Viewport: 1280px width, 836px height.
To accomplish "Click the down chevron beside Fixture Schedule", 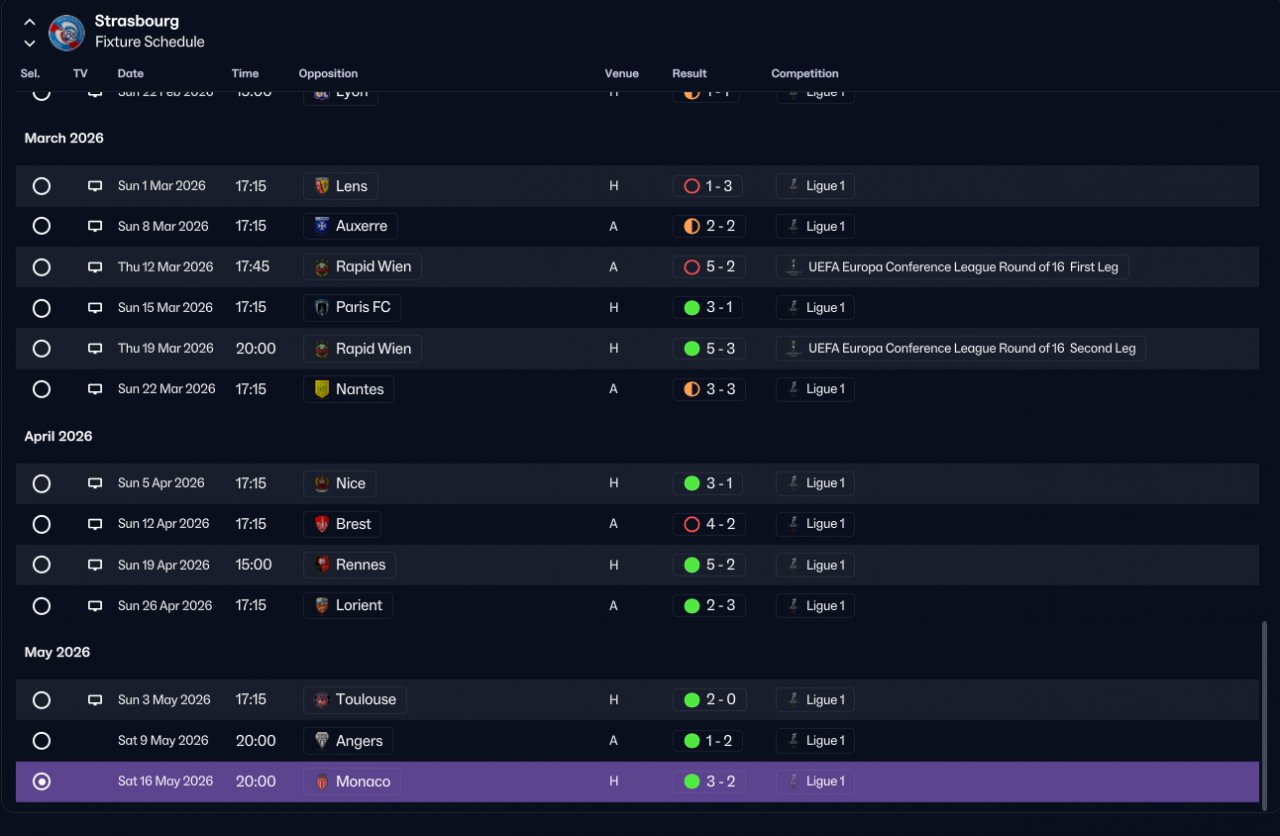I will 29,43.
